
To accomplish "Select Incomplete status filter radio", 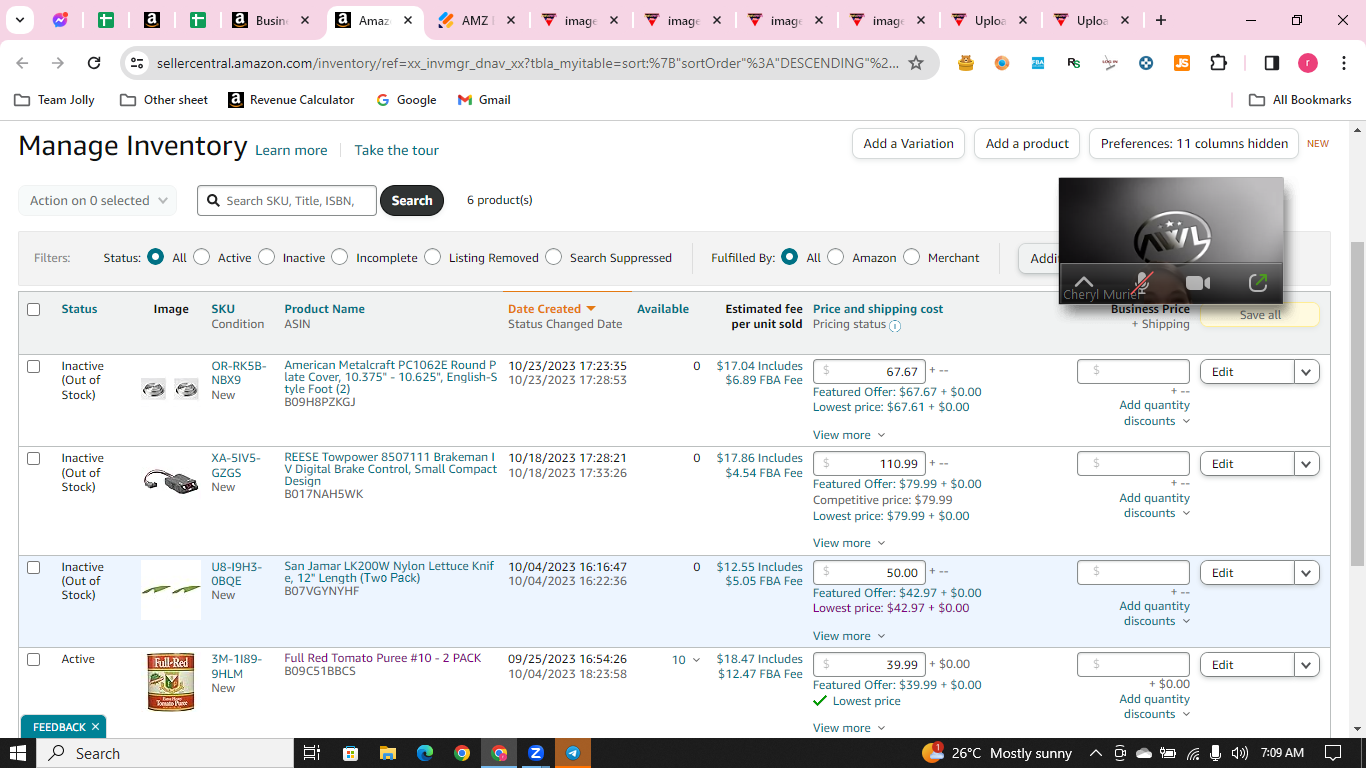I will [x=340, y=257].
